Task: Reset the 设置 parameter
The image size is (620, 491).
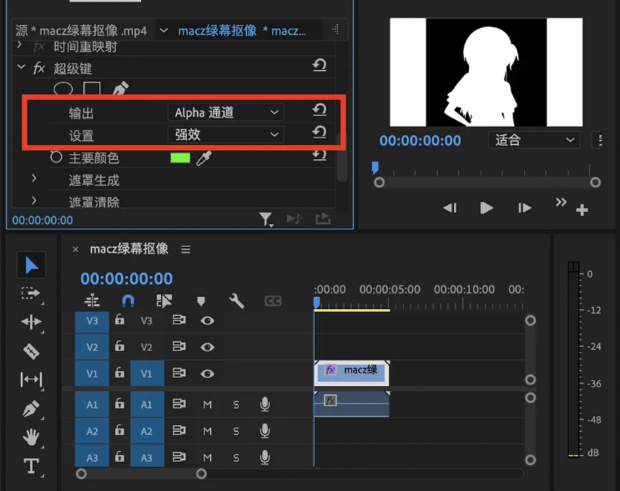Action: pyautogui.click(x=319, y=132)
